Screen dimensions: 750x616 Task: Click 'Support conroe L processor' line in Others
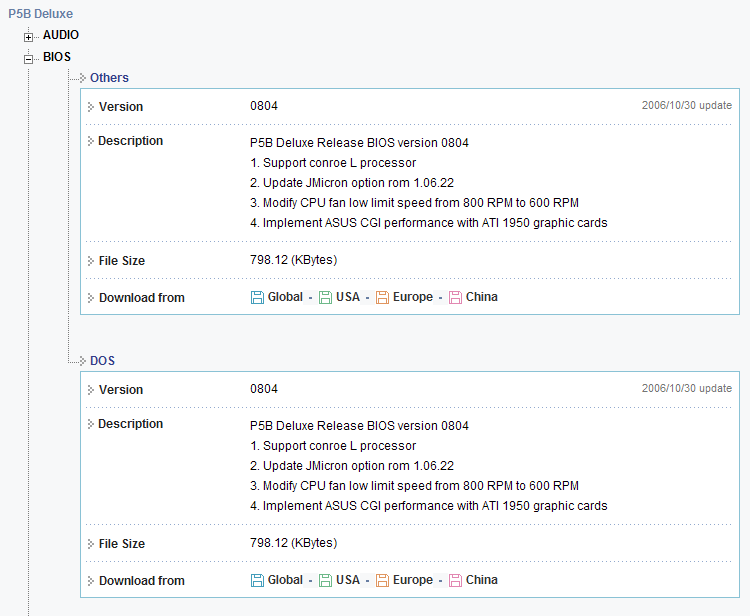(x=333, y=163)
